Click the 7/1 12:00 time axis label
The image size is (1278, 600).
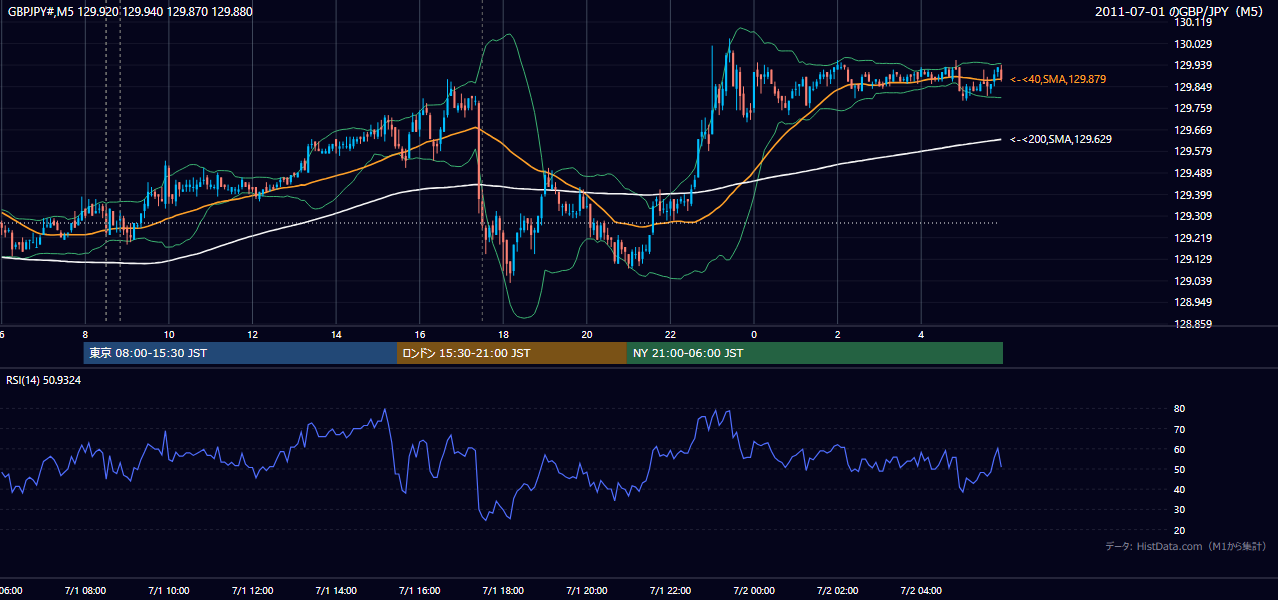point(252,591)
